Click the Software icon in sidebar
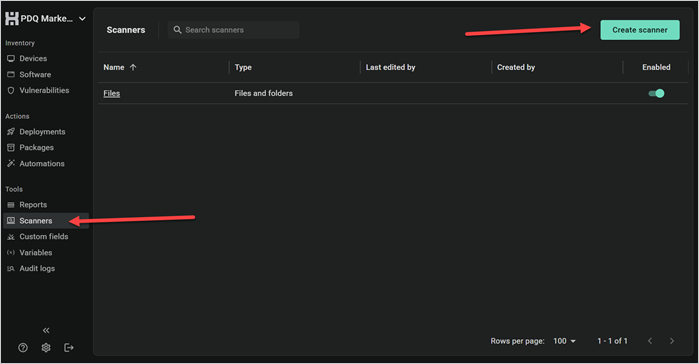Viewport: 699px width, 364px height. 11,74
